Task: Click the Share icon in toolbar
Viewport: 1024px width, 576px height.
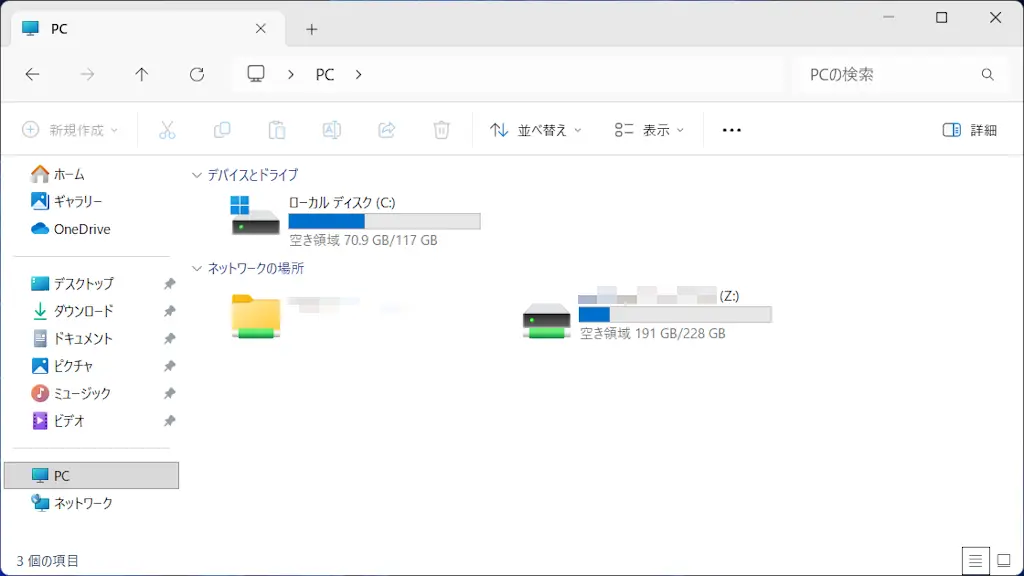Action: point(387,130)
